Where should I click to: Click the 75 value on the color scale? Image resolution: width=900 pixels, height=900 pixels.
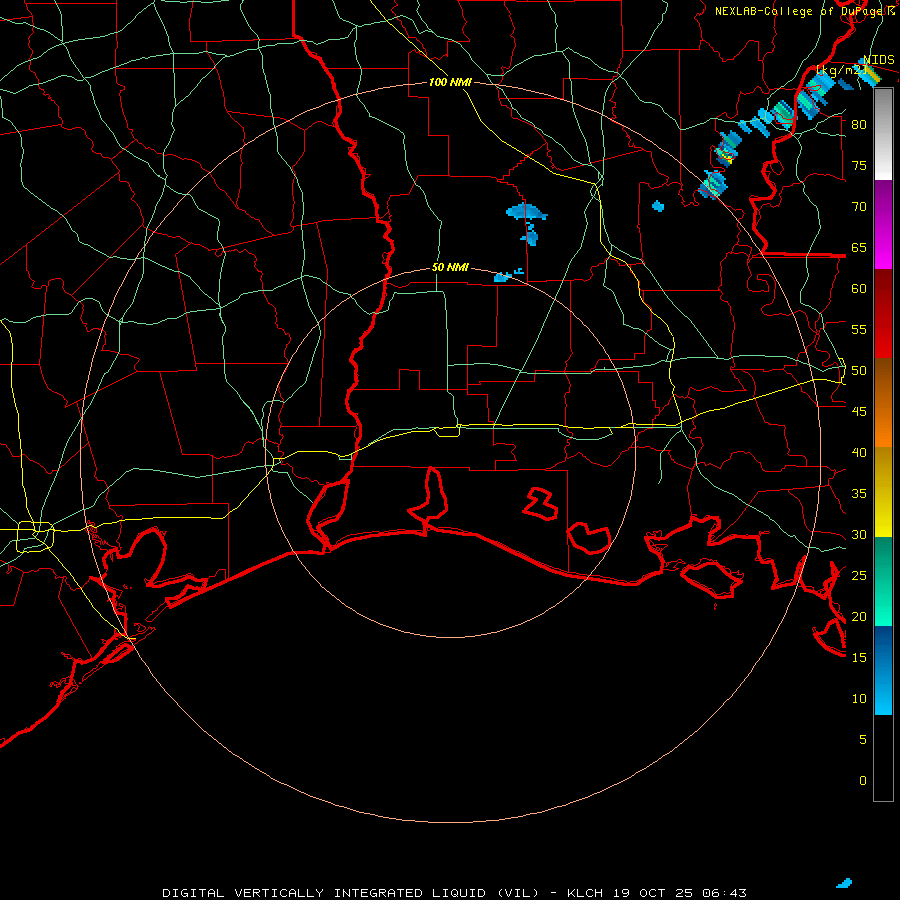coord(859,165)
